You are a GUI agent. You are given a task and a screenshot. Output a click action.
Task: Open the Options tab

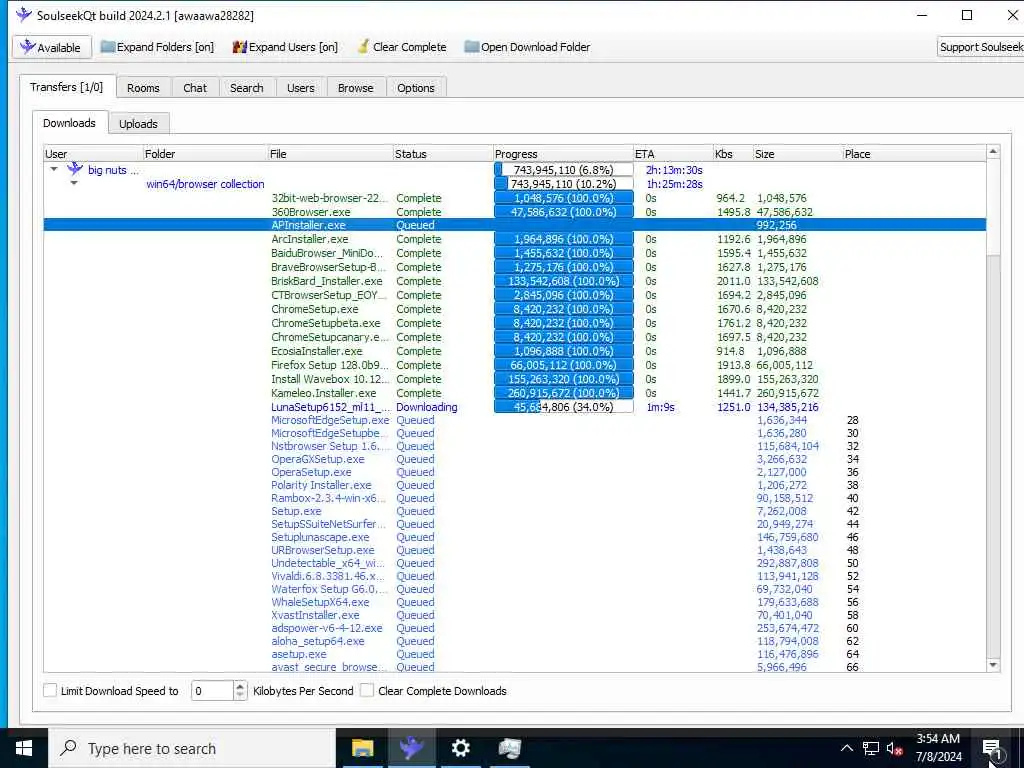click(415, 88)
